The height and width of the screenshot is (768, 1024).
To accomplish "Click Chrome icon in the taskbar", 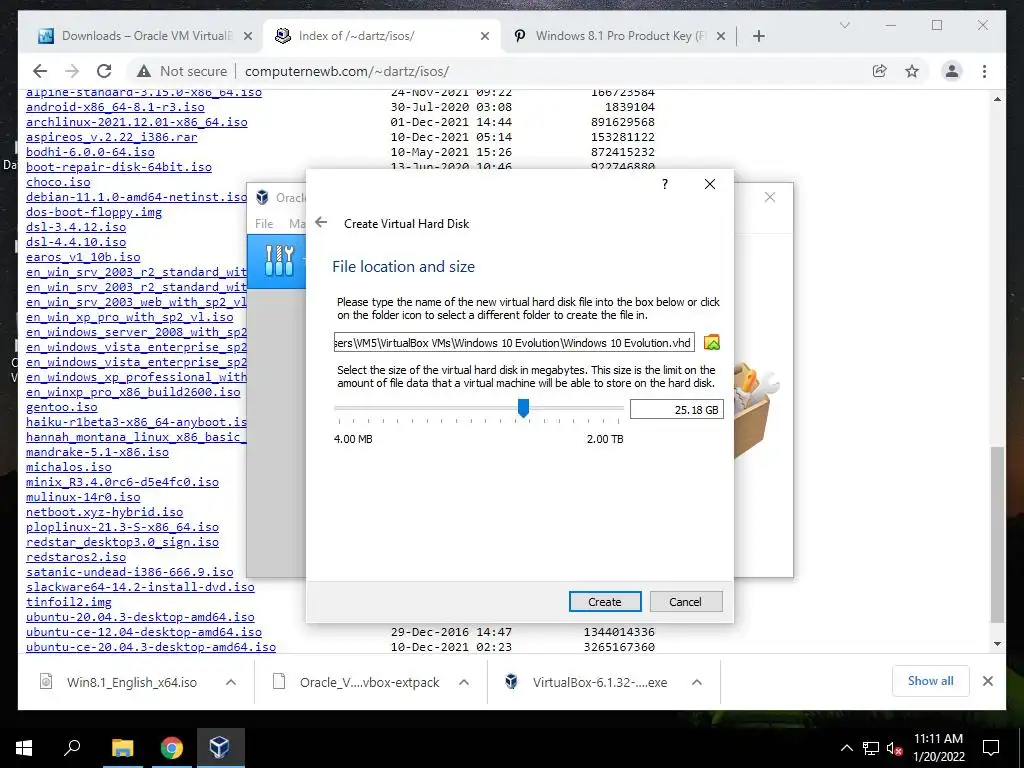I will click(x=172, y=748).
